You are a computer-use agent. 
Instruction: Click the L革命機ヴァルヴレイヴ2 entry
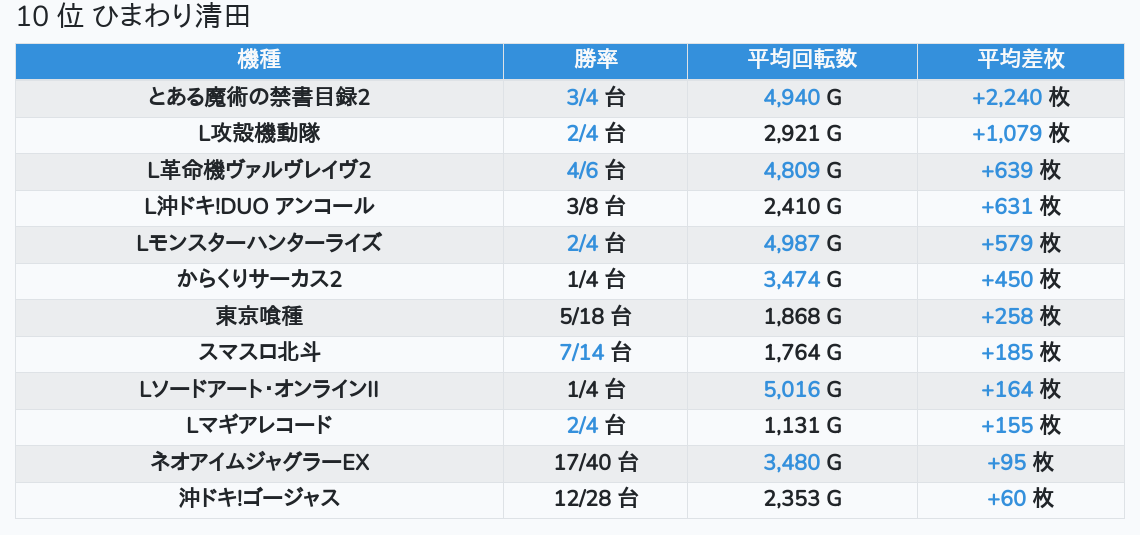coord(259,170)
